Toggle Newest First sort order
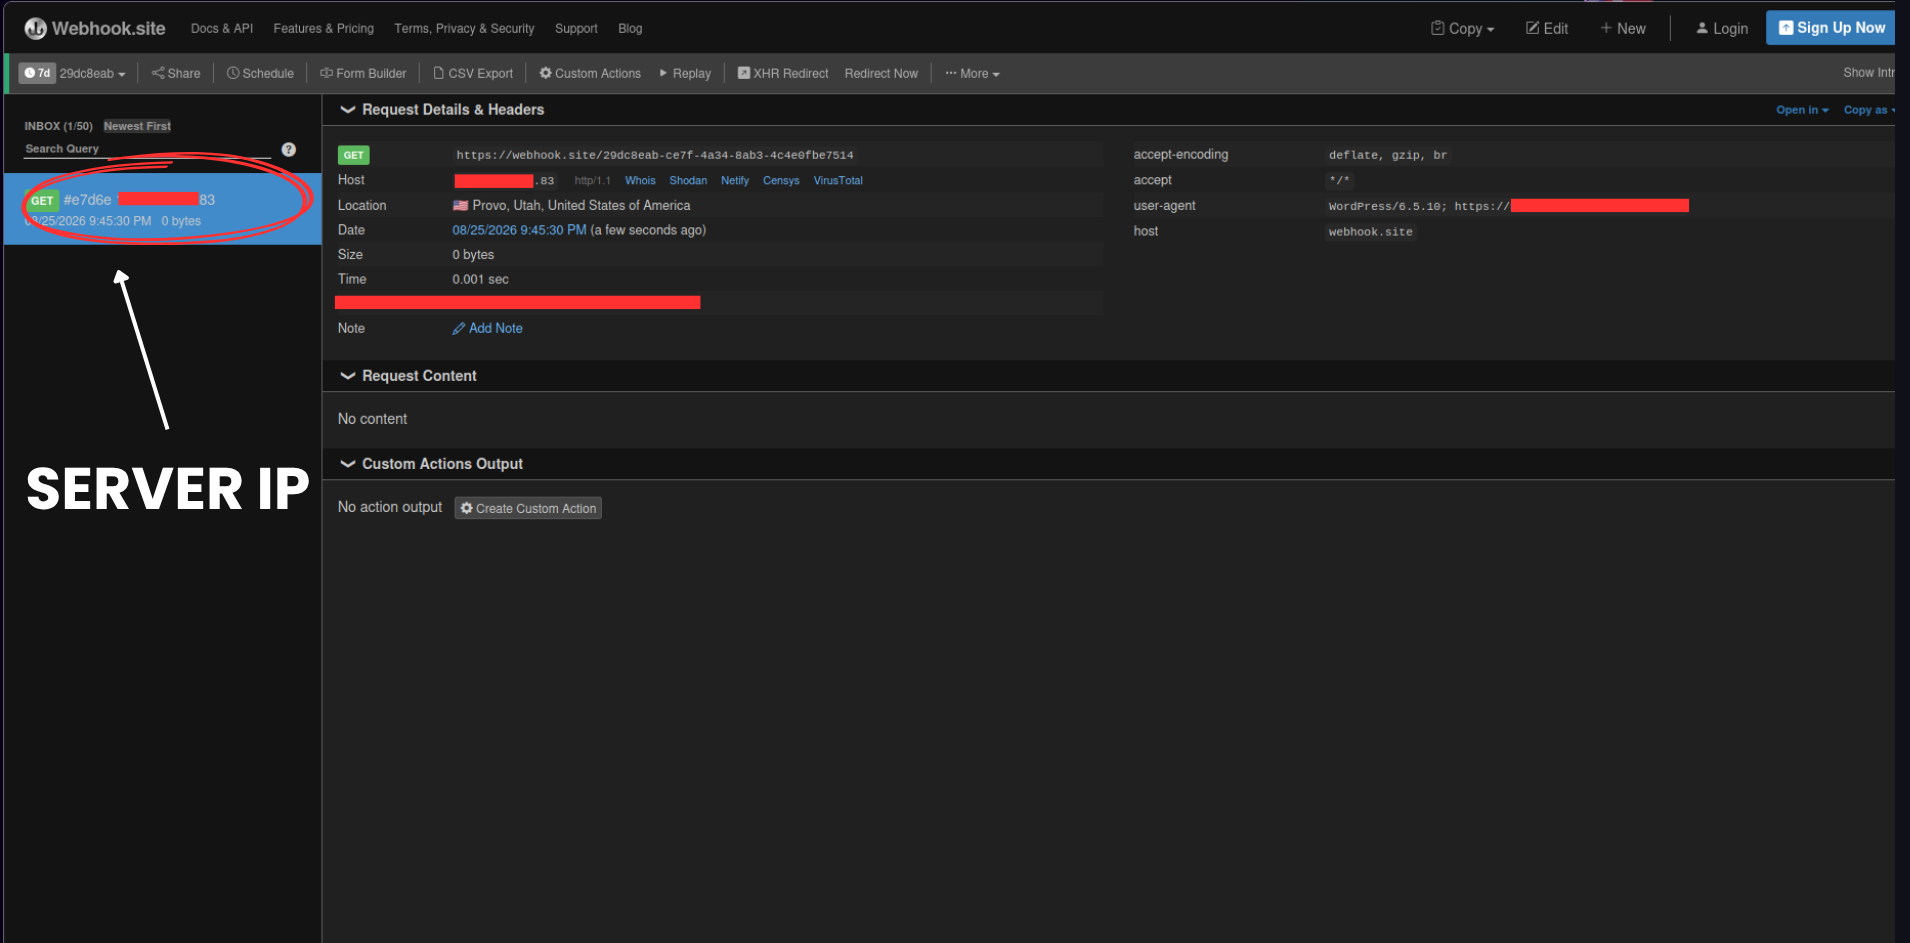 tap(137, 126)
